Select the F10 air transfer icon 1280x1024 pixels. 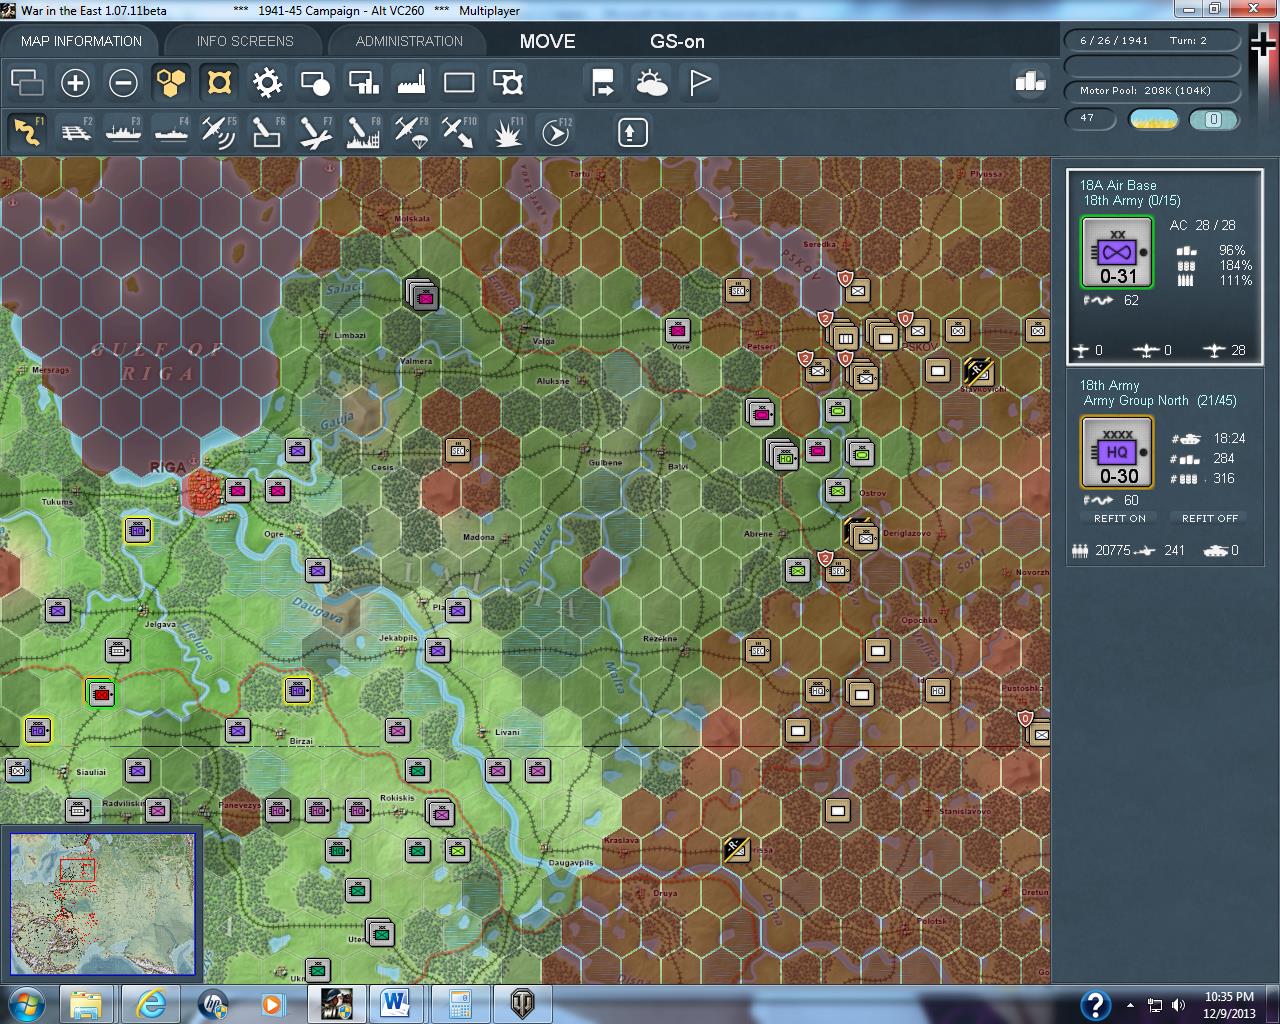click(x=459, y=132)
